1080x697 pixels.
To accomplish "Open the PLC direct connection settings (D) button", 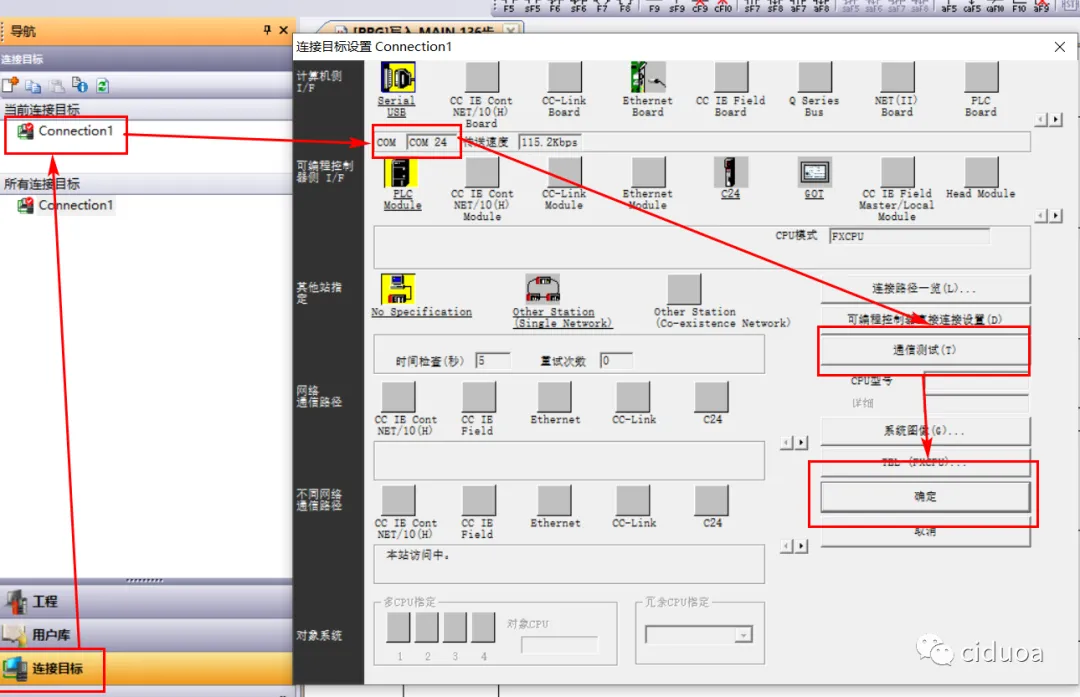I will 925,318.
